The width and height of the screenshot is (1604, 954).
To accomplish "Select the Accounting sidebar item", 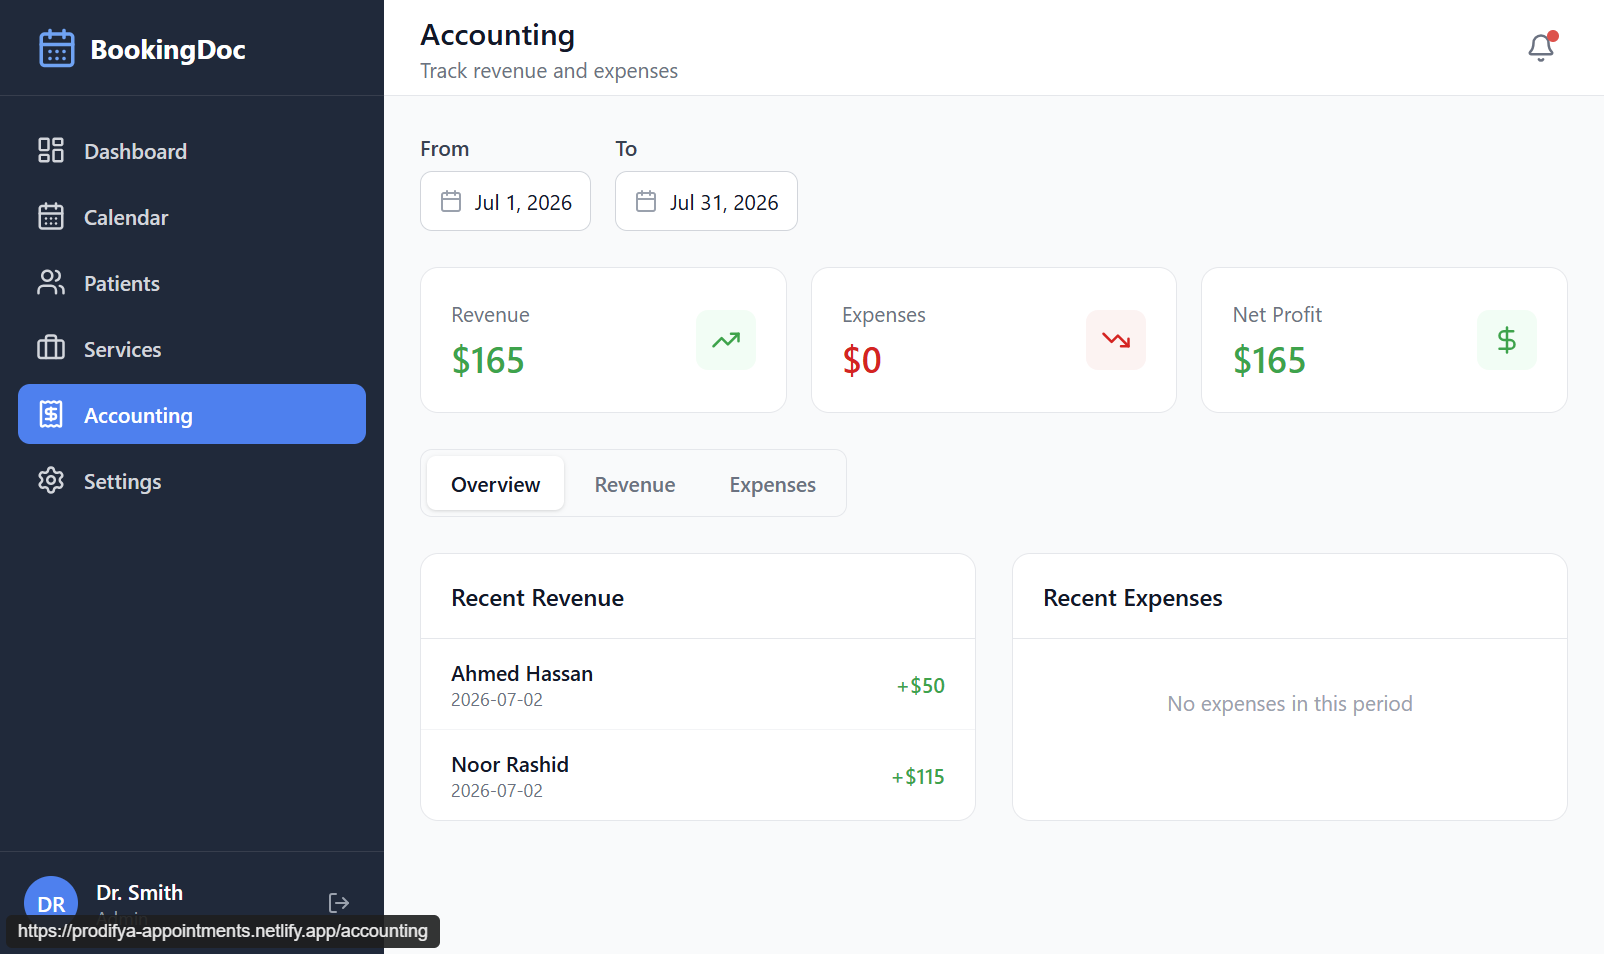I will (x=192, y=414).
